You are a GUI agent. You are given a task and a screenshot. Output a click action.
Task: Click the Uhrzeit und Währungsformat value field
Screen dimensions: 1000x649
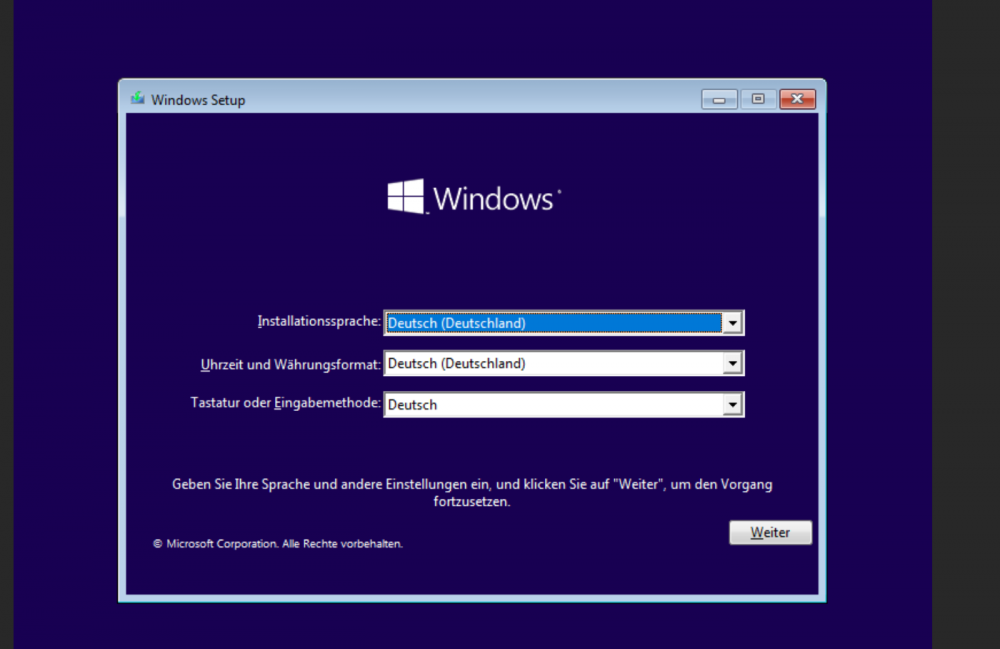(563, 363)
